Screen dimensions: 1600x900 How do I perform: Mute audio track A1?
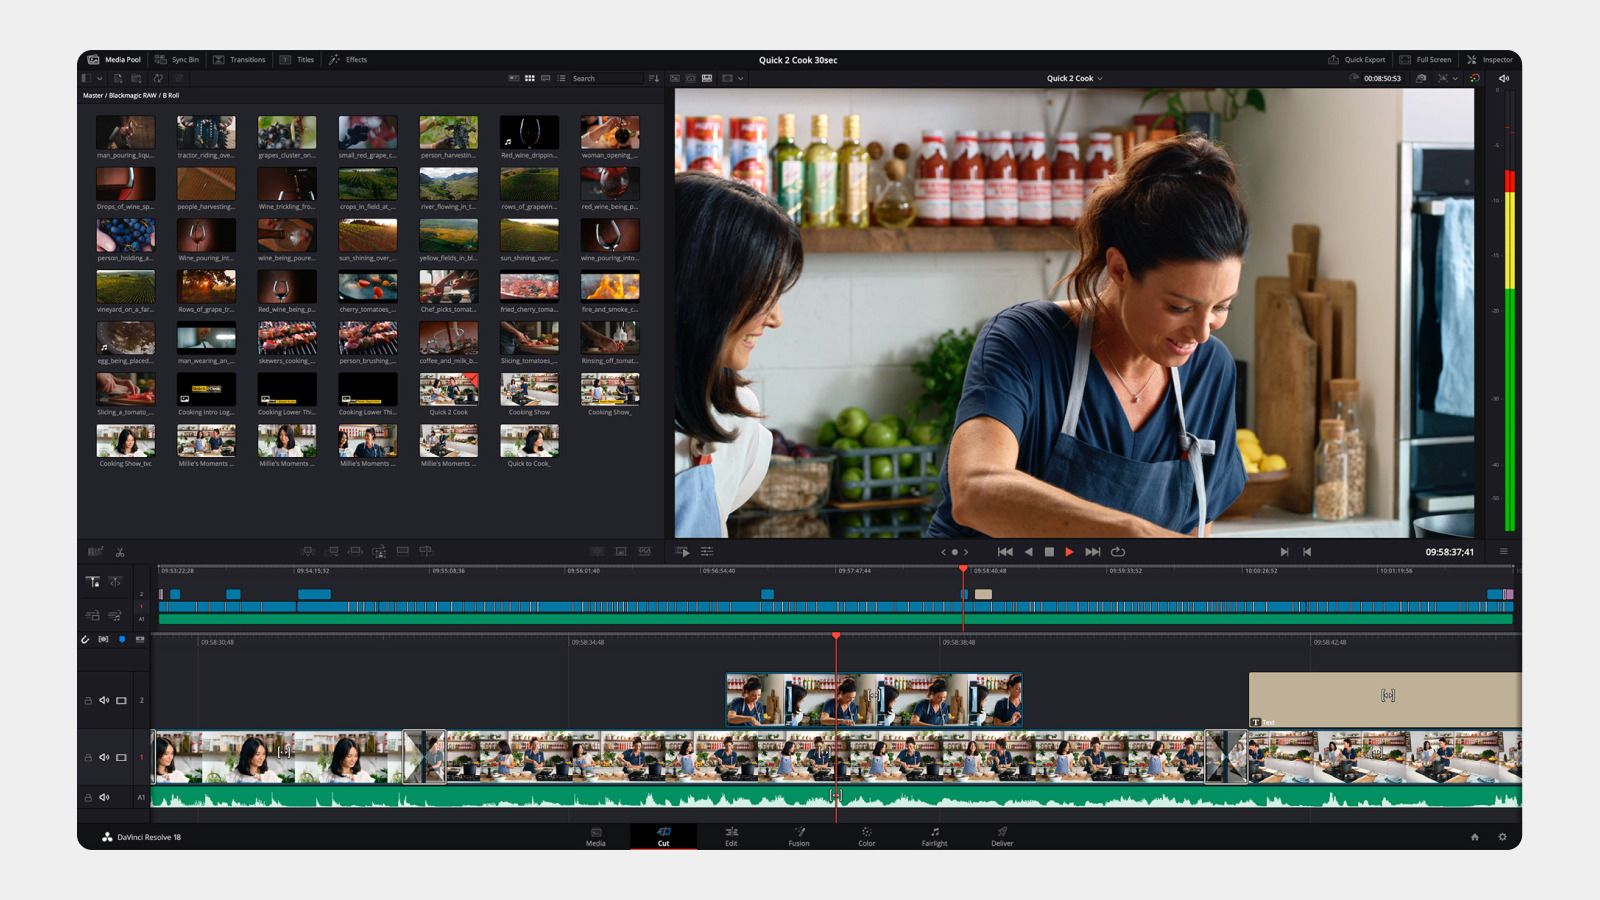104,797
